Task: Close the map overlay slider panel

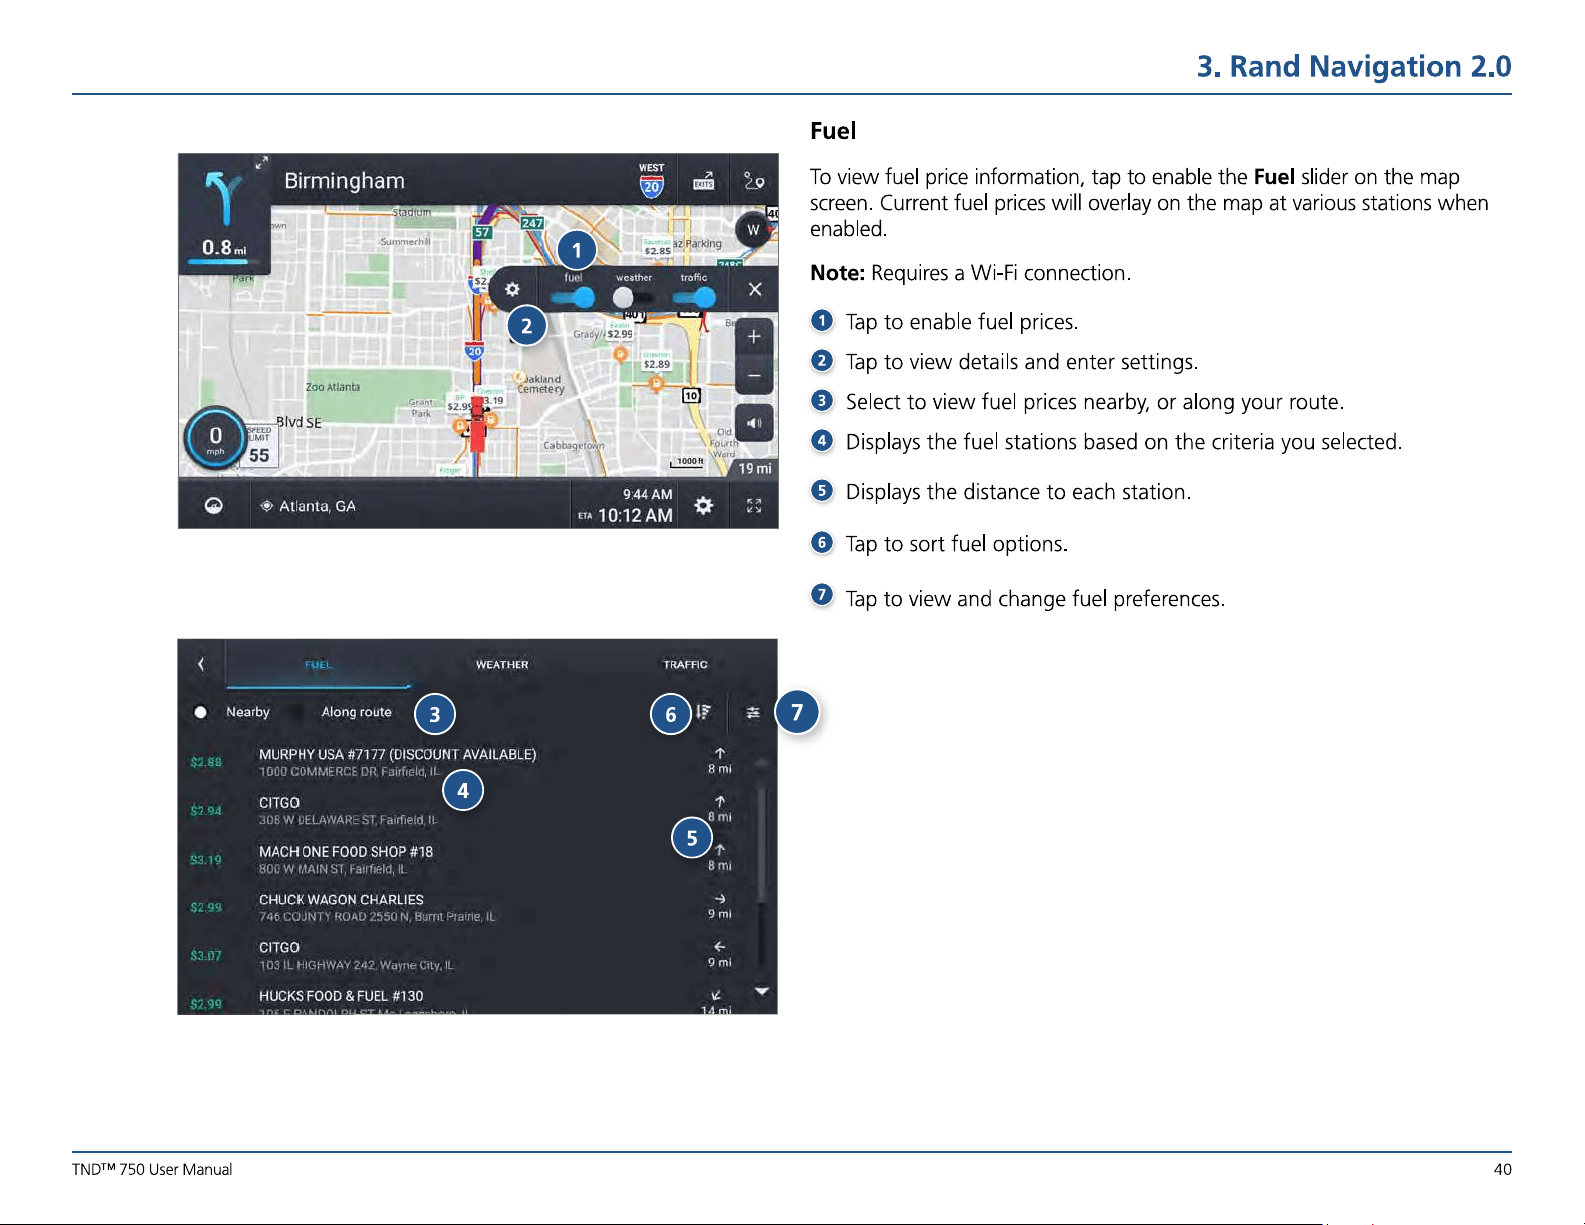Action: click(755, 290)
